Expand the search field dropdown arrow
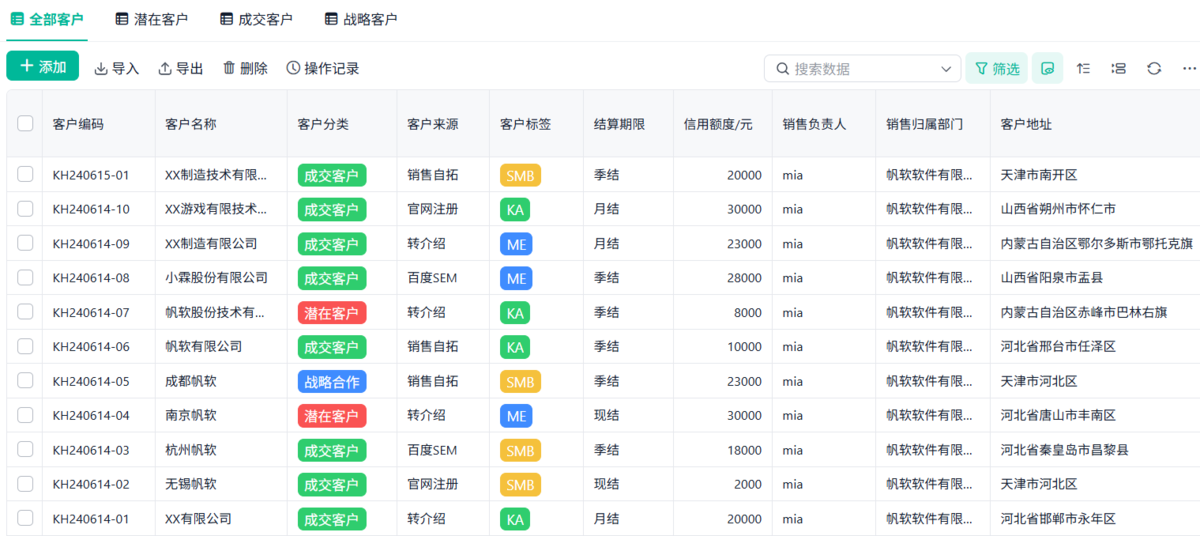 tap(946, 69)
